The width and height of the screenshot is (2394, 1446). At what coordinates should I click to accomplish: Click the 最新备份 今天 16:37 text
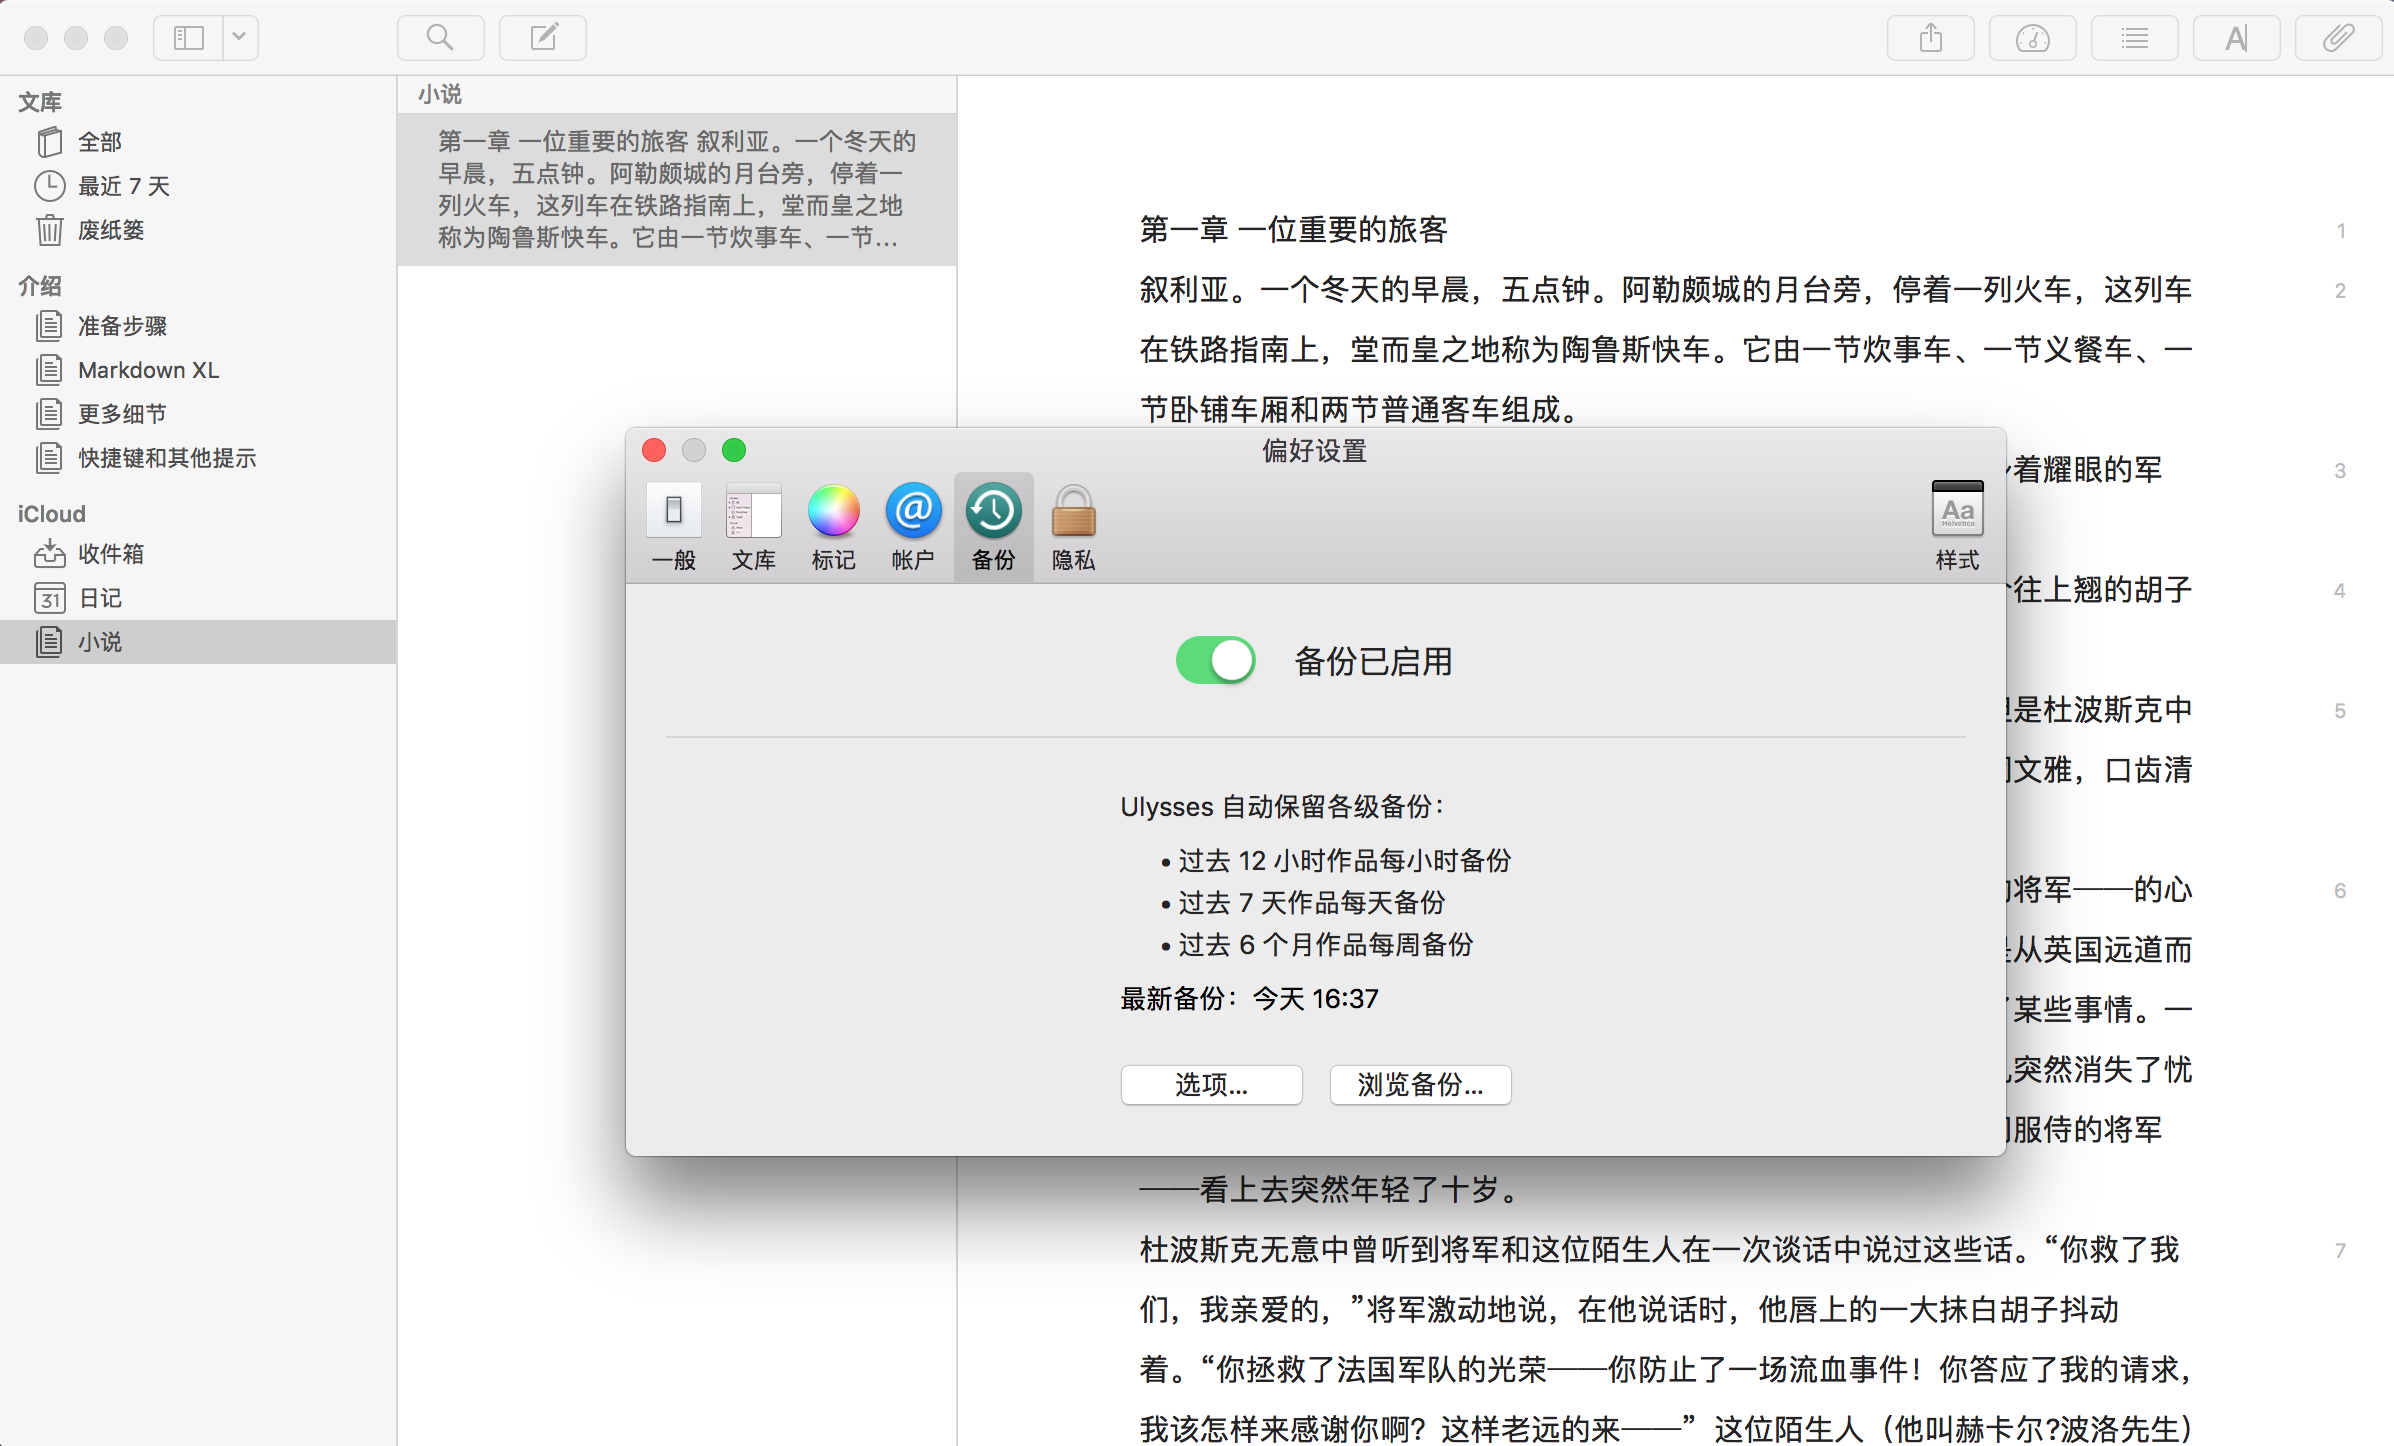[1250, 999]
